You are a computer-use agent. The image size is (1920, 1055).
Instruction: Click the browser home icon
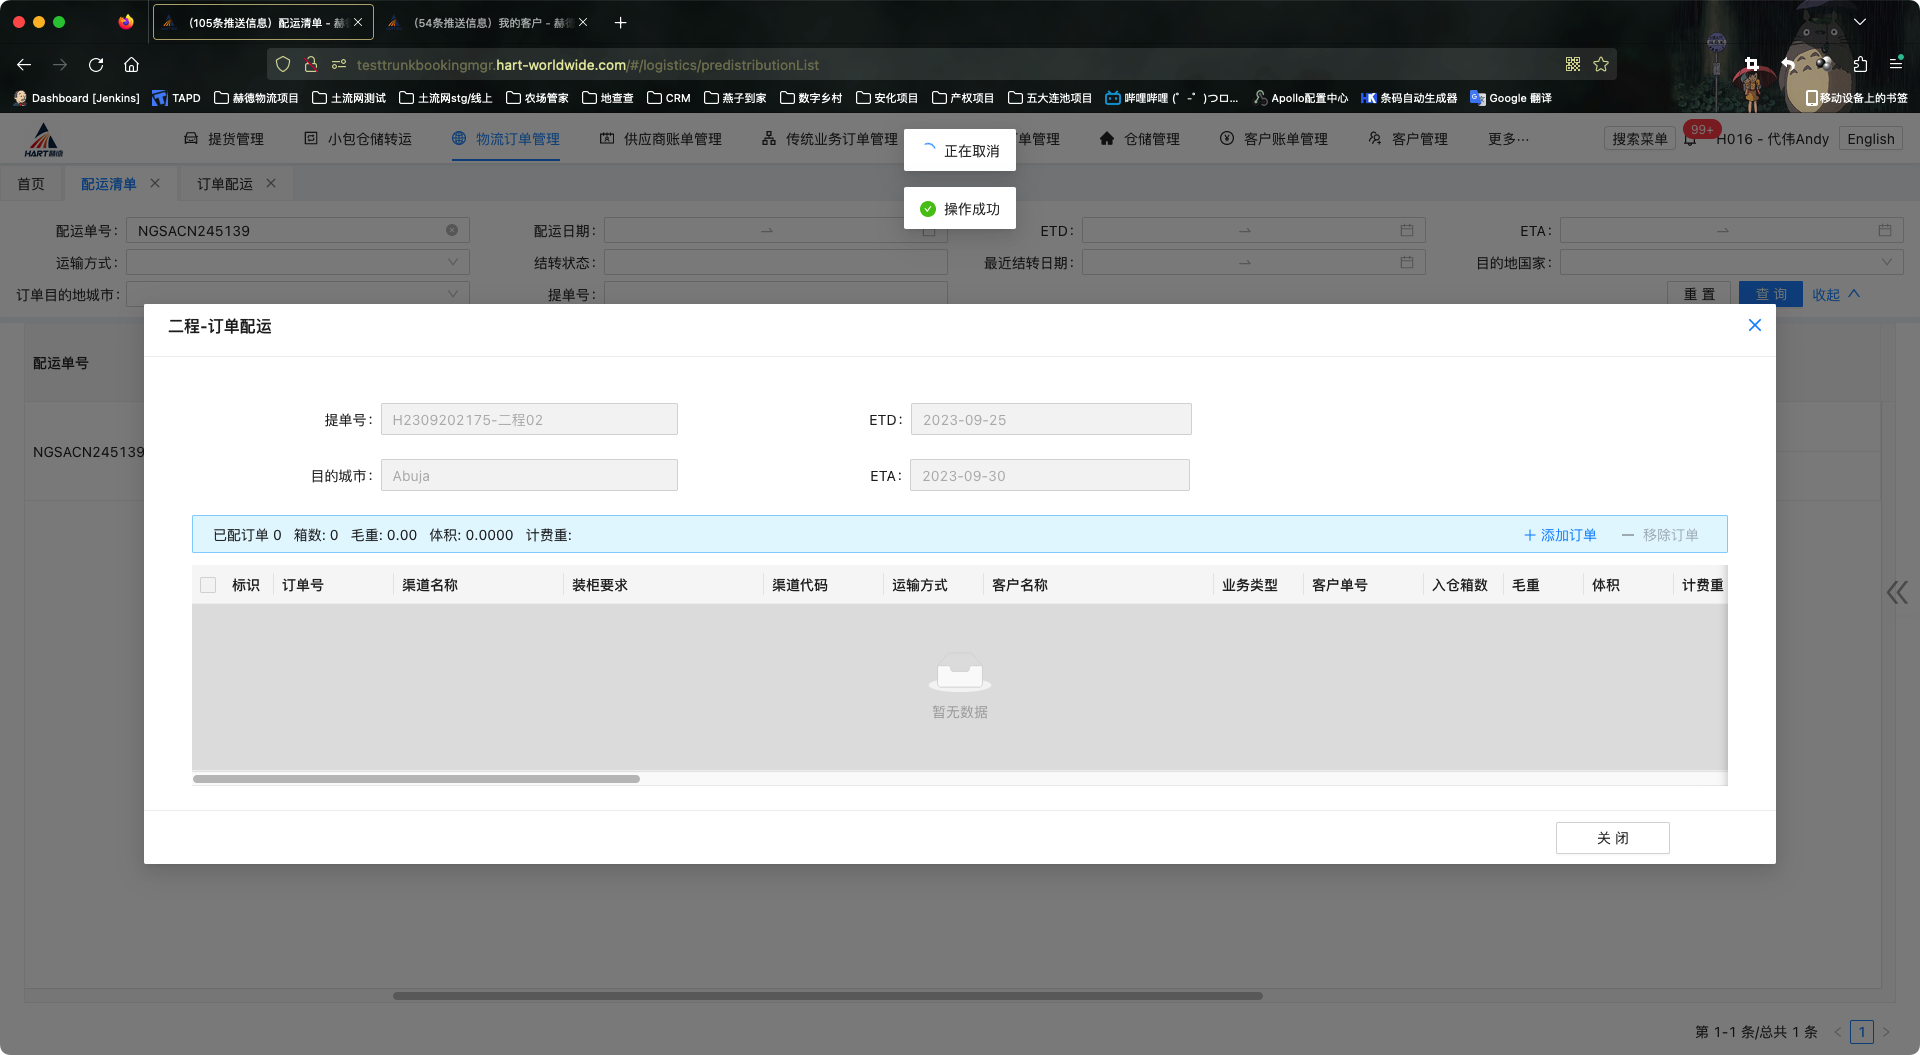coord(131,65)
